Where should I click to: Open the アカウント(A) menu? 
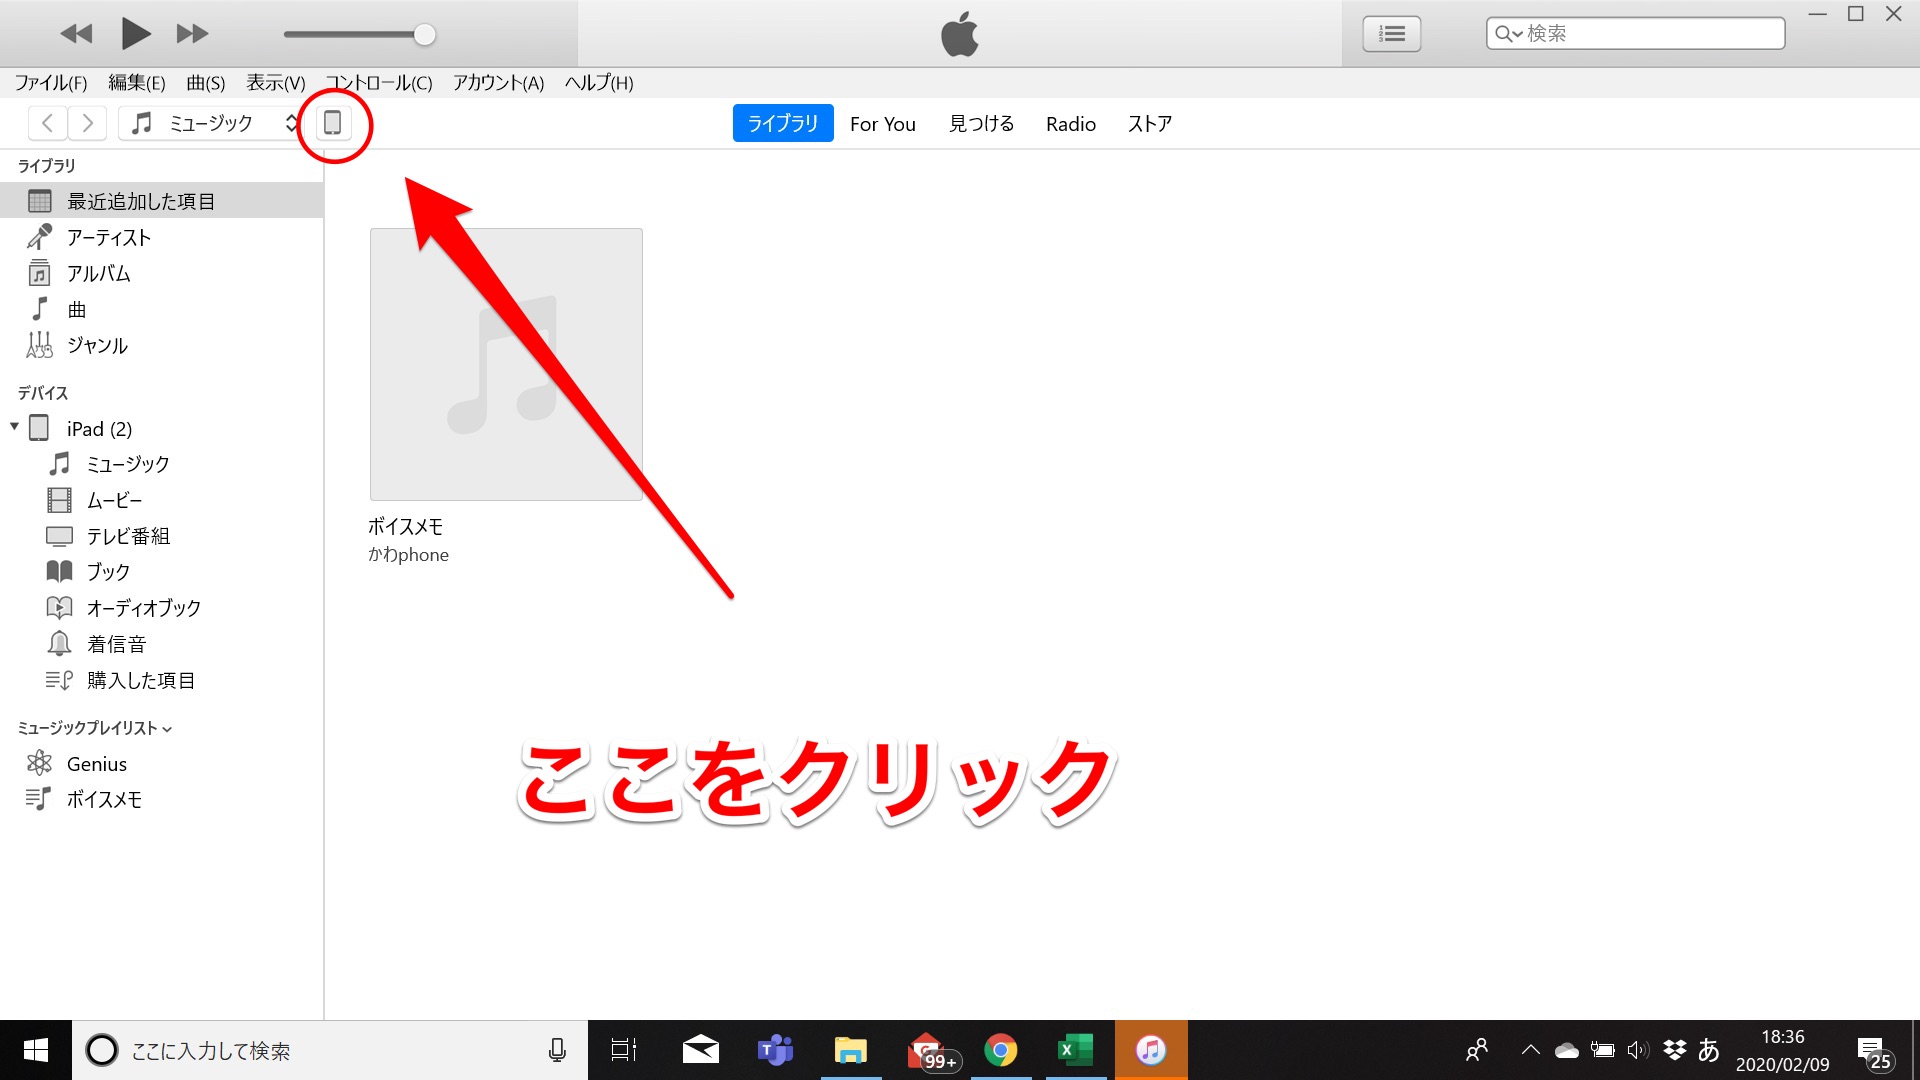[x=498, y=83]
